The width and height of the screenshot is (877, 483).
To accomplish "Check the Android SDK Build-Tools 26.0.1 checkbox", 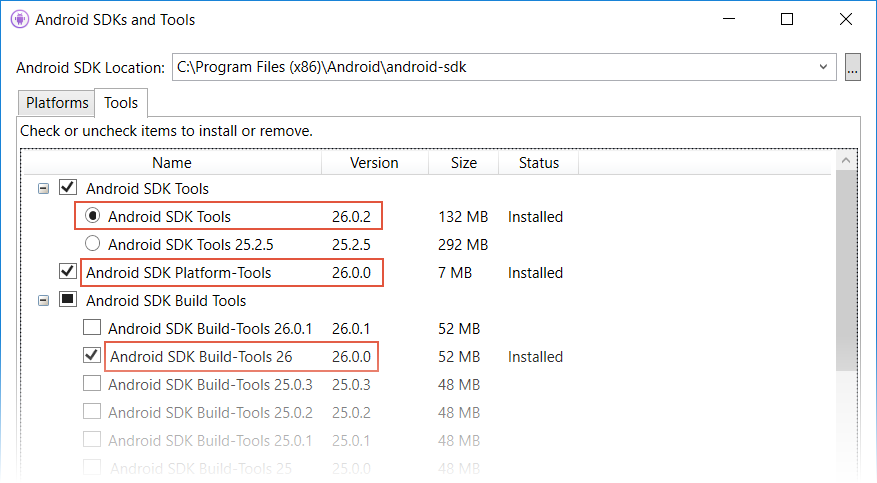I will click(92, 327).
